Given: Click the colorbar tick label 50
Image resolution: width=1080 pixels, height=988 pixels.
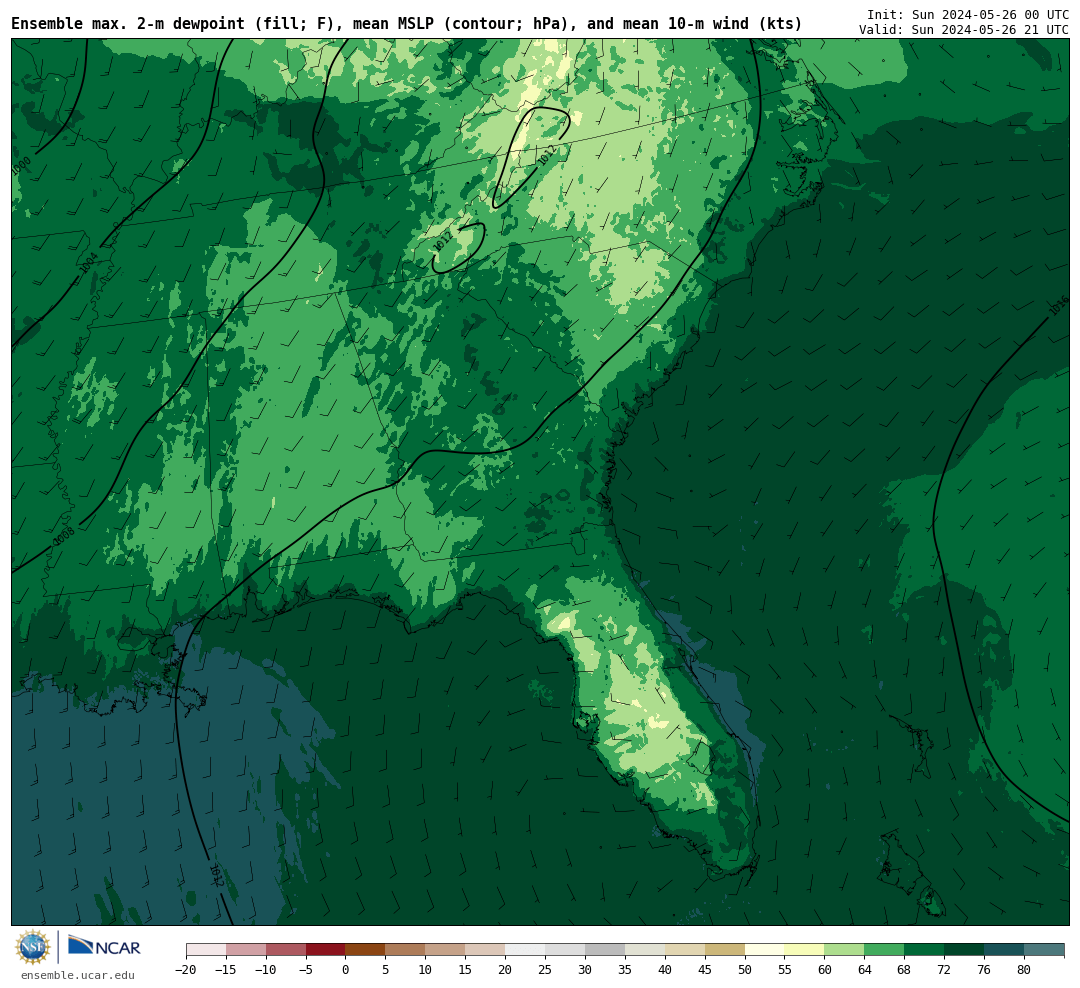Looking at the screenshot, I should pyautogui.click(x=745, y=970).
